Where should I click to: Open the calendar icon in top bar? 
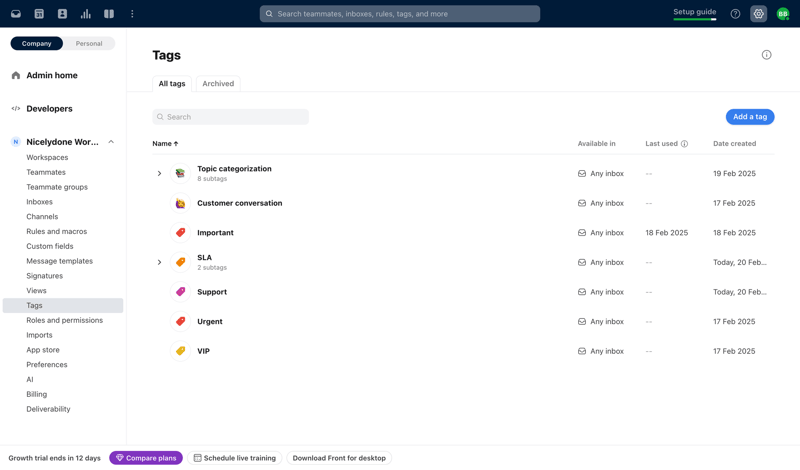pos(39,14)
